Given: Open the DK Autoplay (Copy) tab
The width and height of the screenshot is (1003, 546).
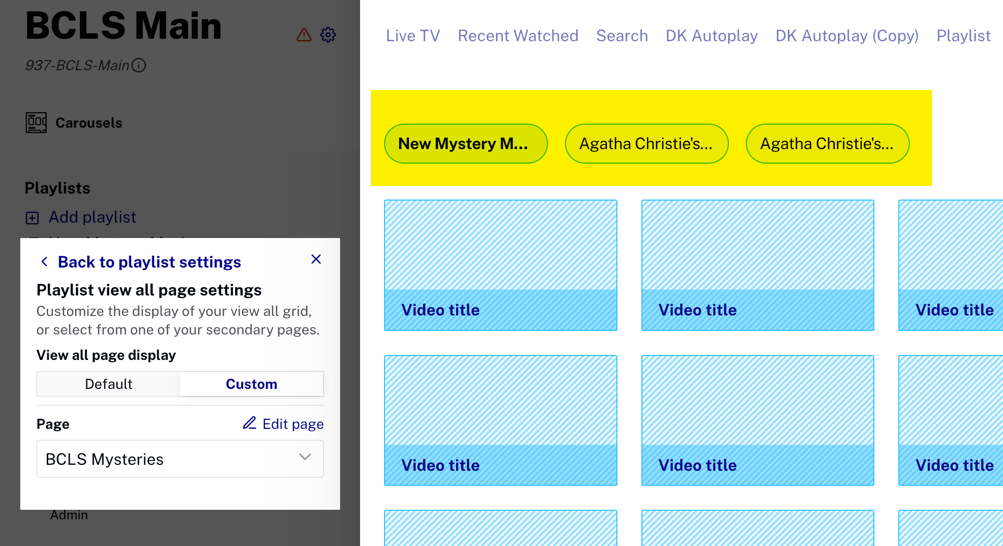Looking at the screenshot, I should (847, 36).
